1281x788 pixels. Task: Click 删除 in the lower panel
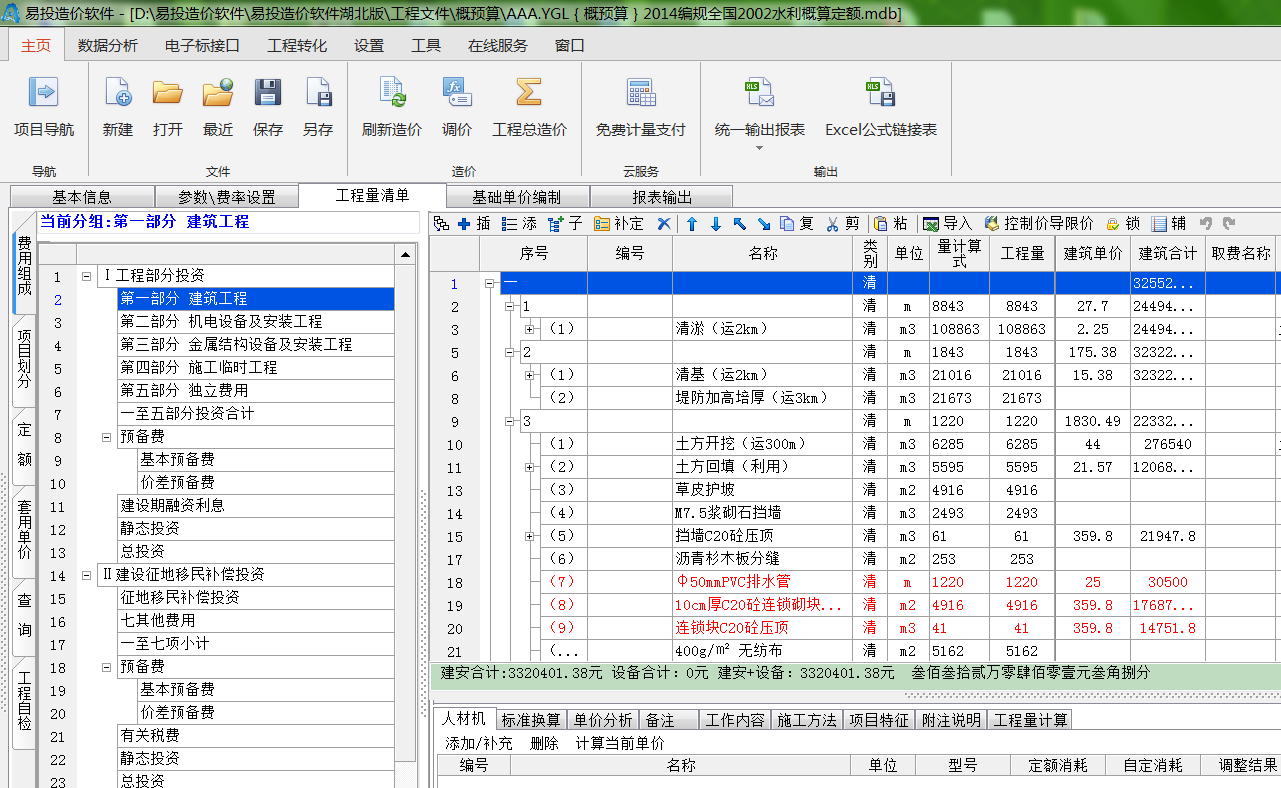click(544, 743)
